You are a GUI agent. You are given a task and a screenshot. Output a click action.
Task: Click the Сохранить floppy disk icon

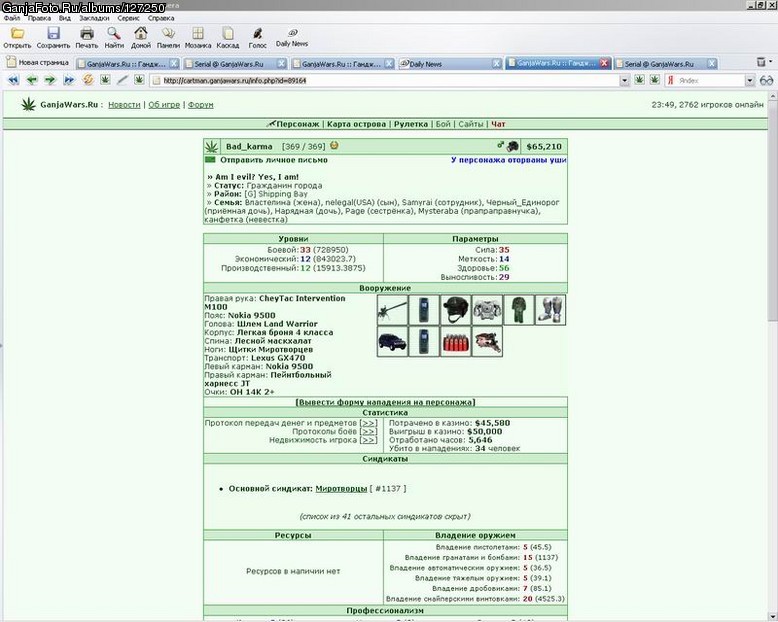(53, 34)
